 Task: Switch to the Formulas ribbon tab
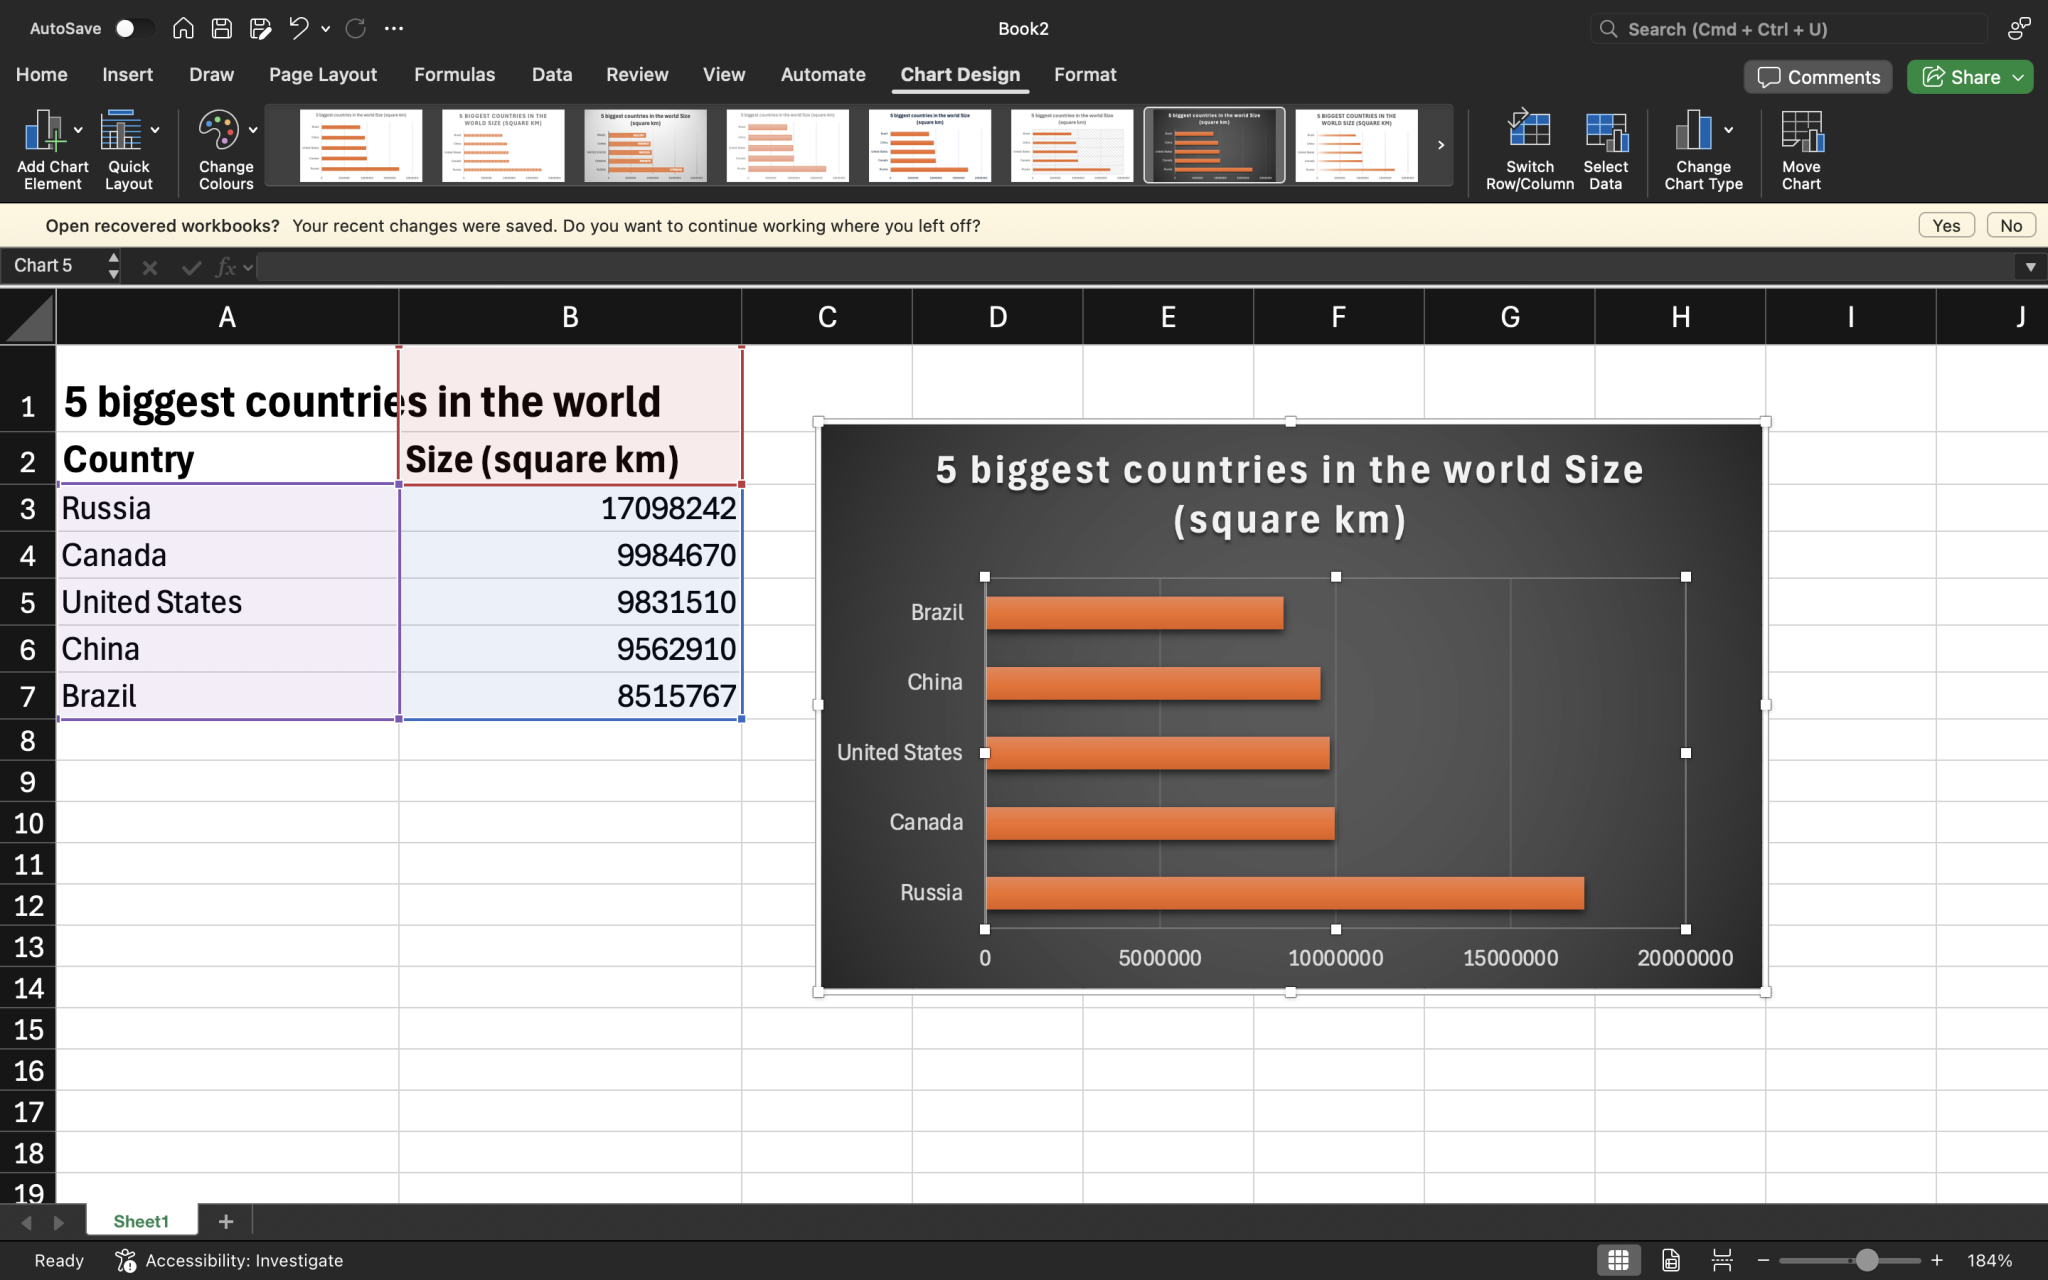(x=454, y=74)
